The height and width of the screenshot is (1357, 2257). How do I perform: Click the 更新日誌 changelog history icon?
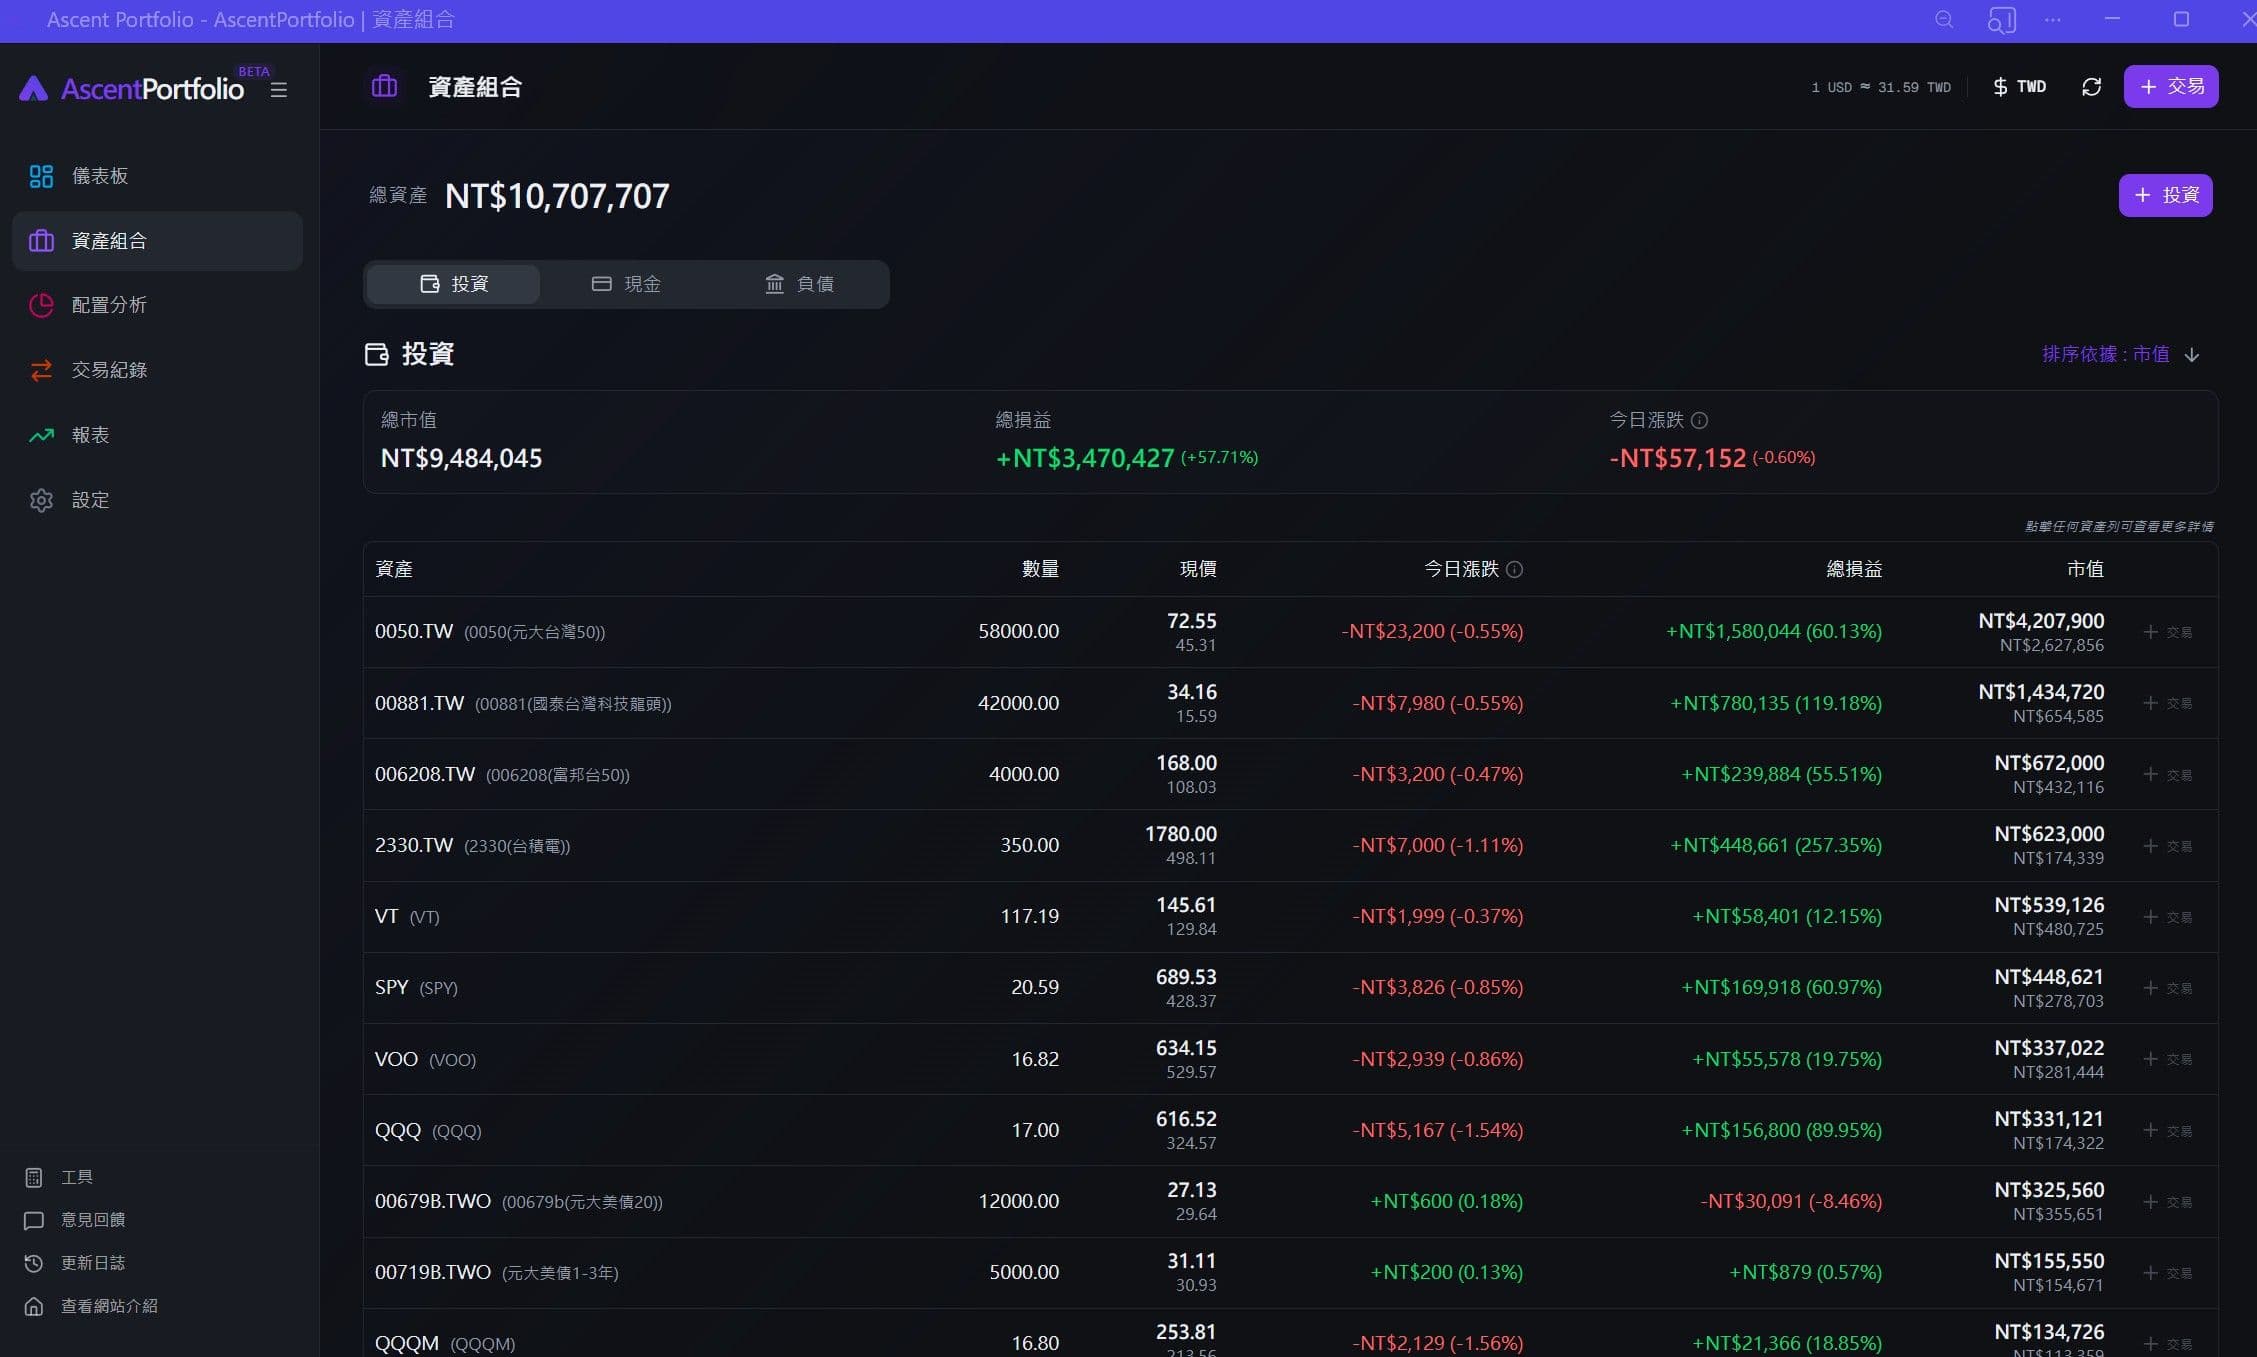pos(34,1263)
